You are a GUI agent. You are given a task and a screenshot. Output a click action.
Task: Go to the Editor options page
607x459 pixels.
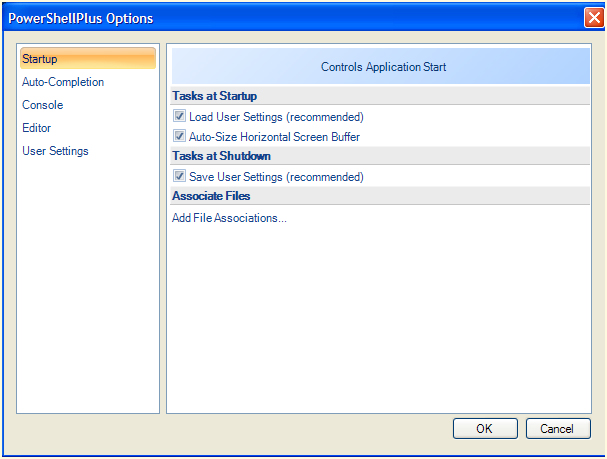[x=36, y=128]
